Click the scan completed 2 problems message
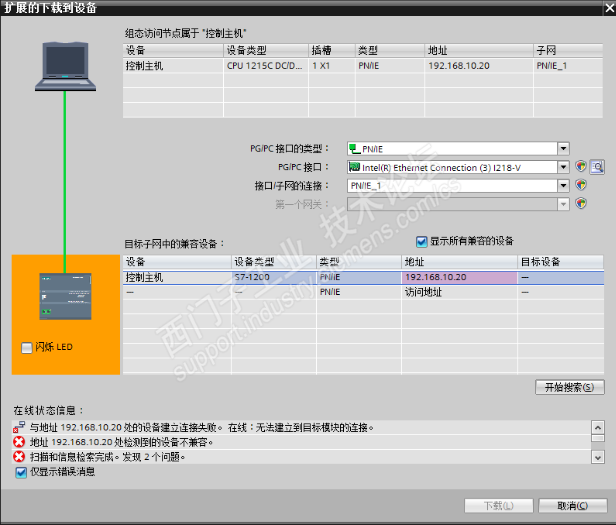 tap(108, 457)
